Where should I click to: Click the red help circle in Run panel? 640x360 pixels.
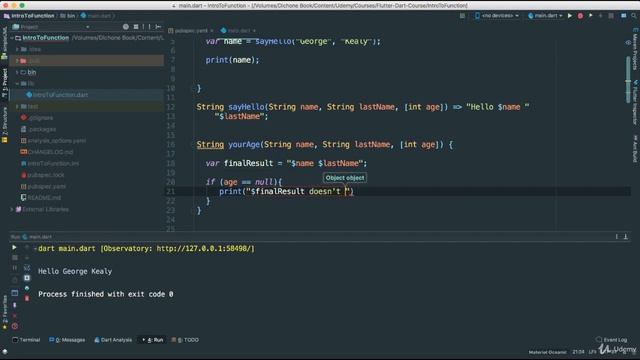(15, 326)
